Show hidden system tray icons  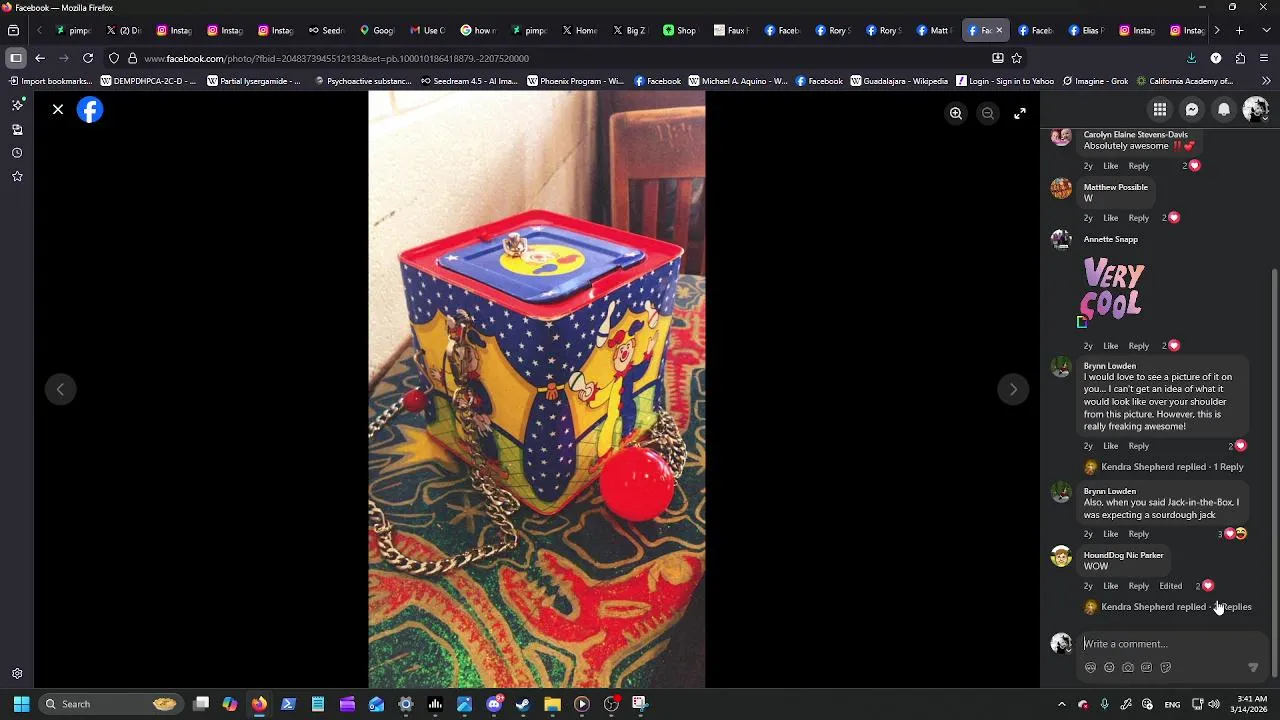point(1062,704)
